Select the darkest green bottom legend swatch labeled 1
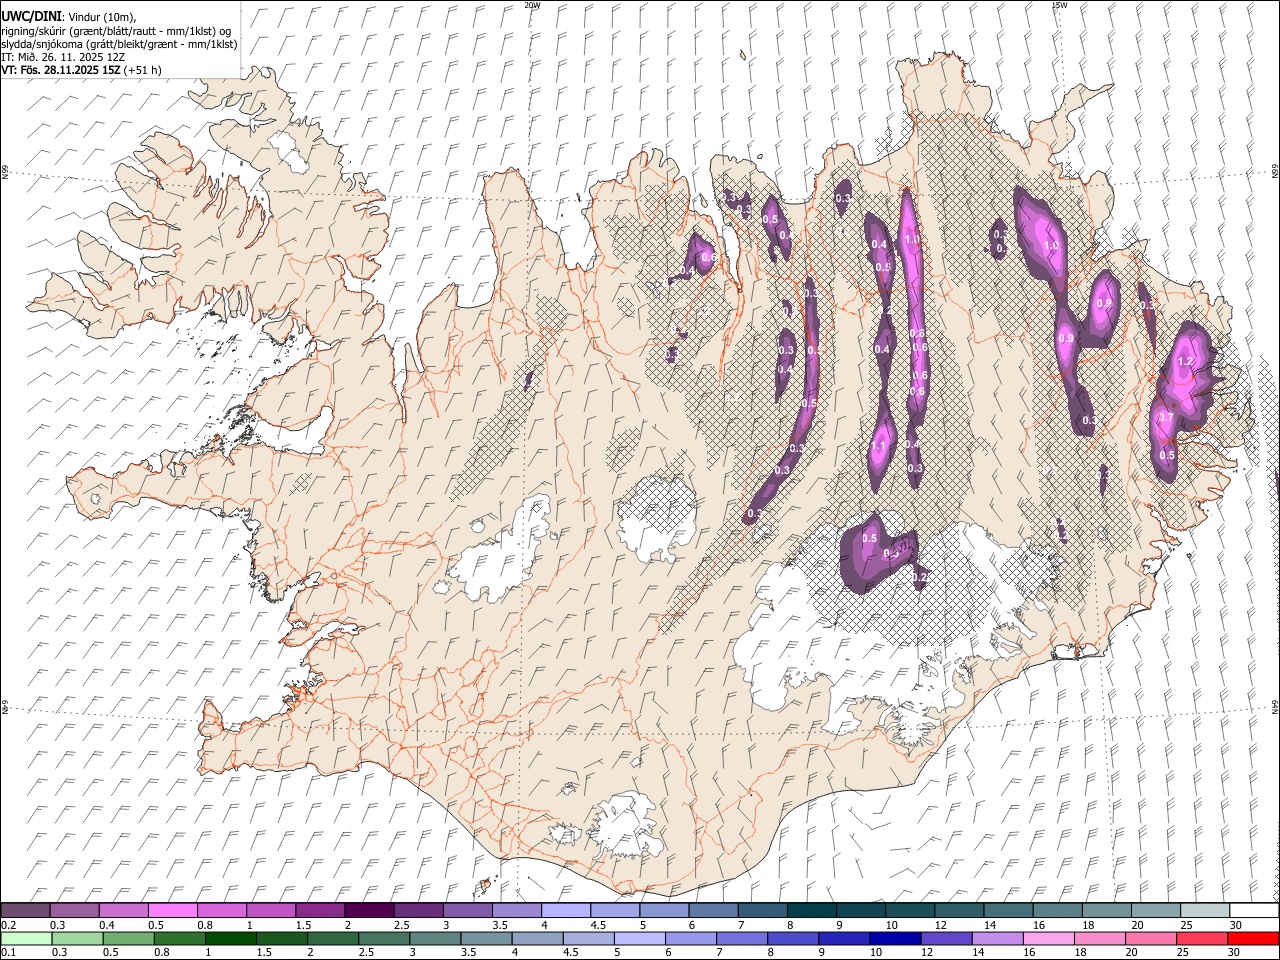The image size is (1280, 960). click(x=230, y=938)
